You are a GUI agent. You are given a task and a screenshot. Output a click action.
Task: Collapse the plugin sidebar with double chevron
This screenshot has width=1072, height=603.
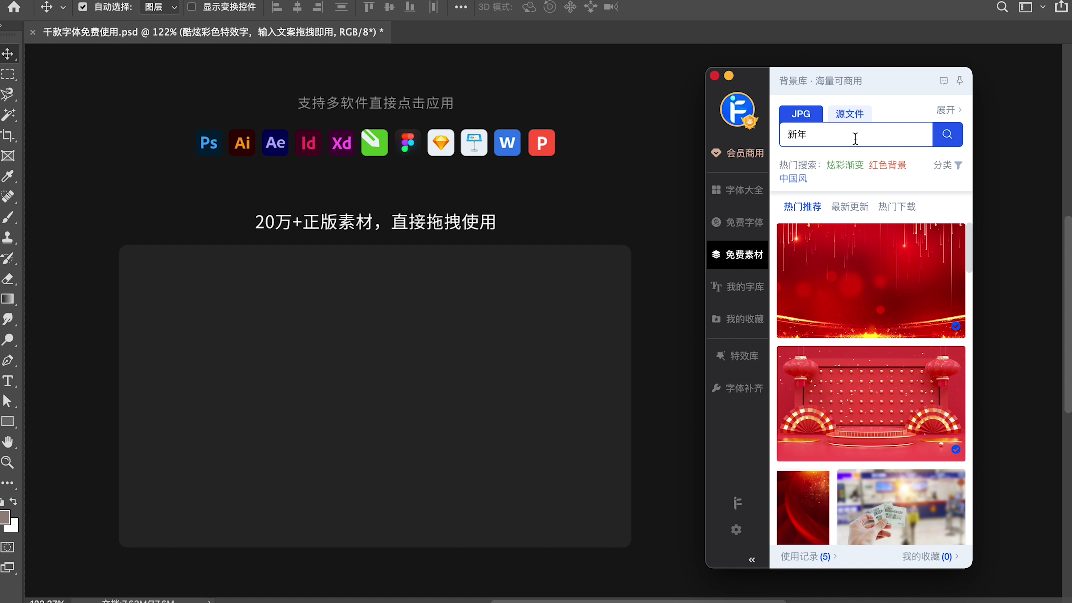(x=751, y=560)
